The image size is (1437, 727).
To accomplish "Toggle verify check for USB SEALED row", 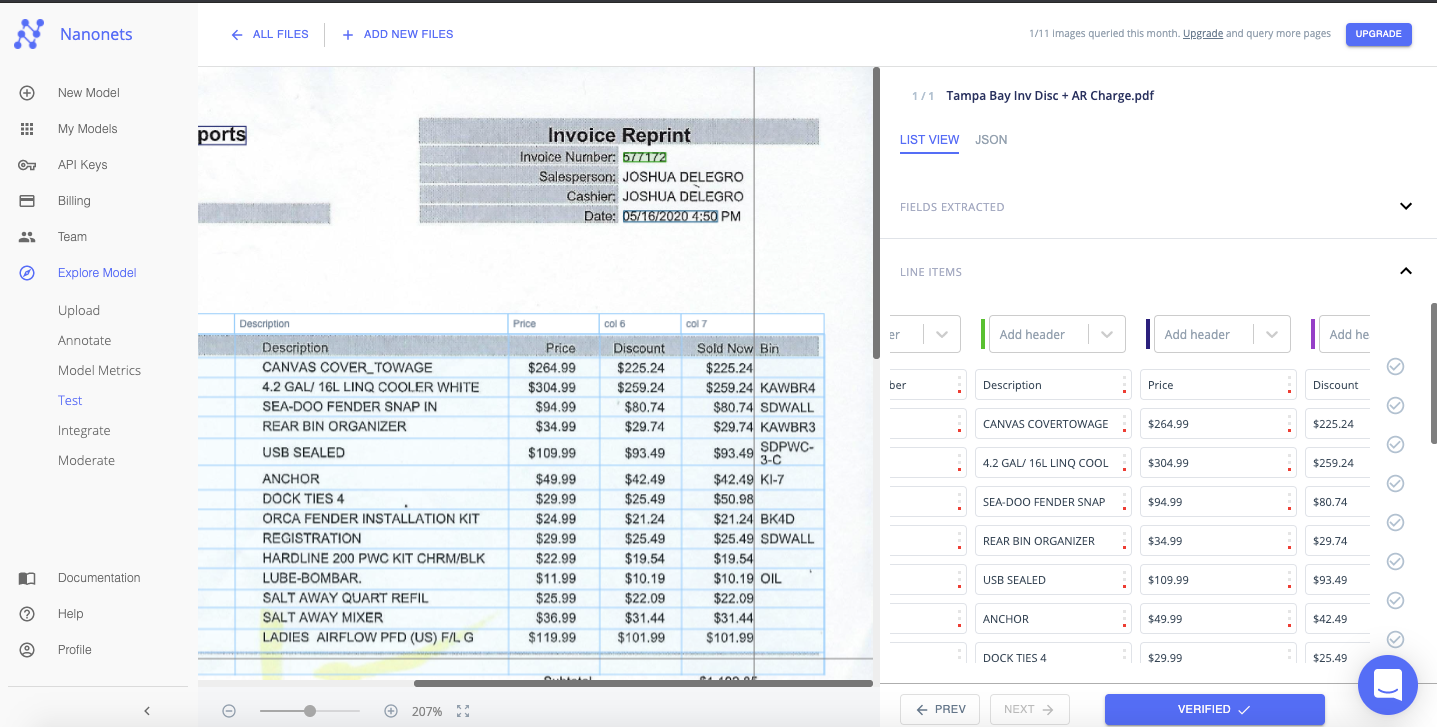I will point(1395,561).
